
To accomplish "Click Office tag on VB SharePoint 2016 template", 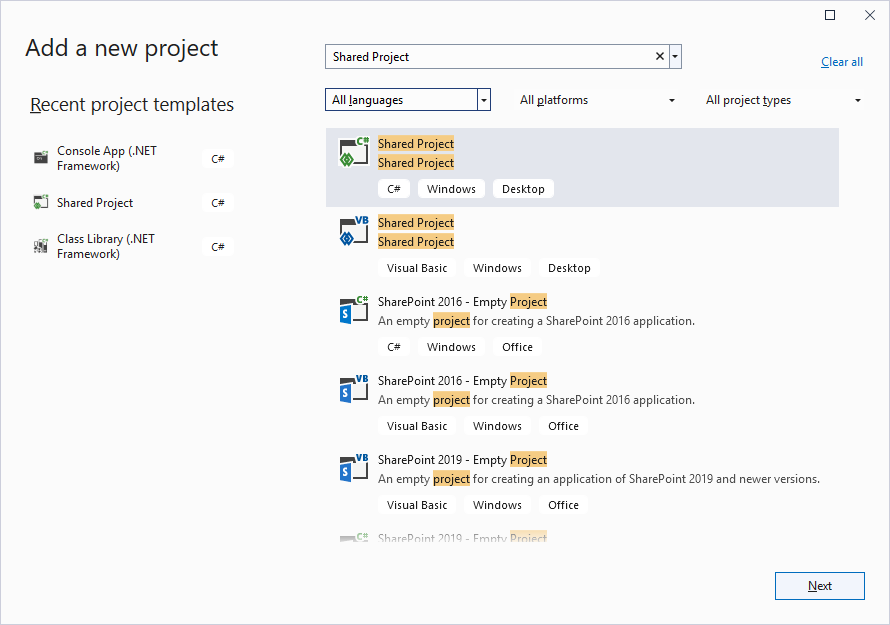I will [x=564, y=426].
